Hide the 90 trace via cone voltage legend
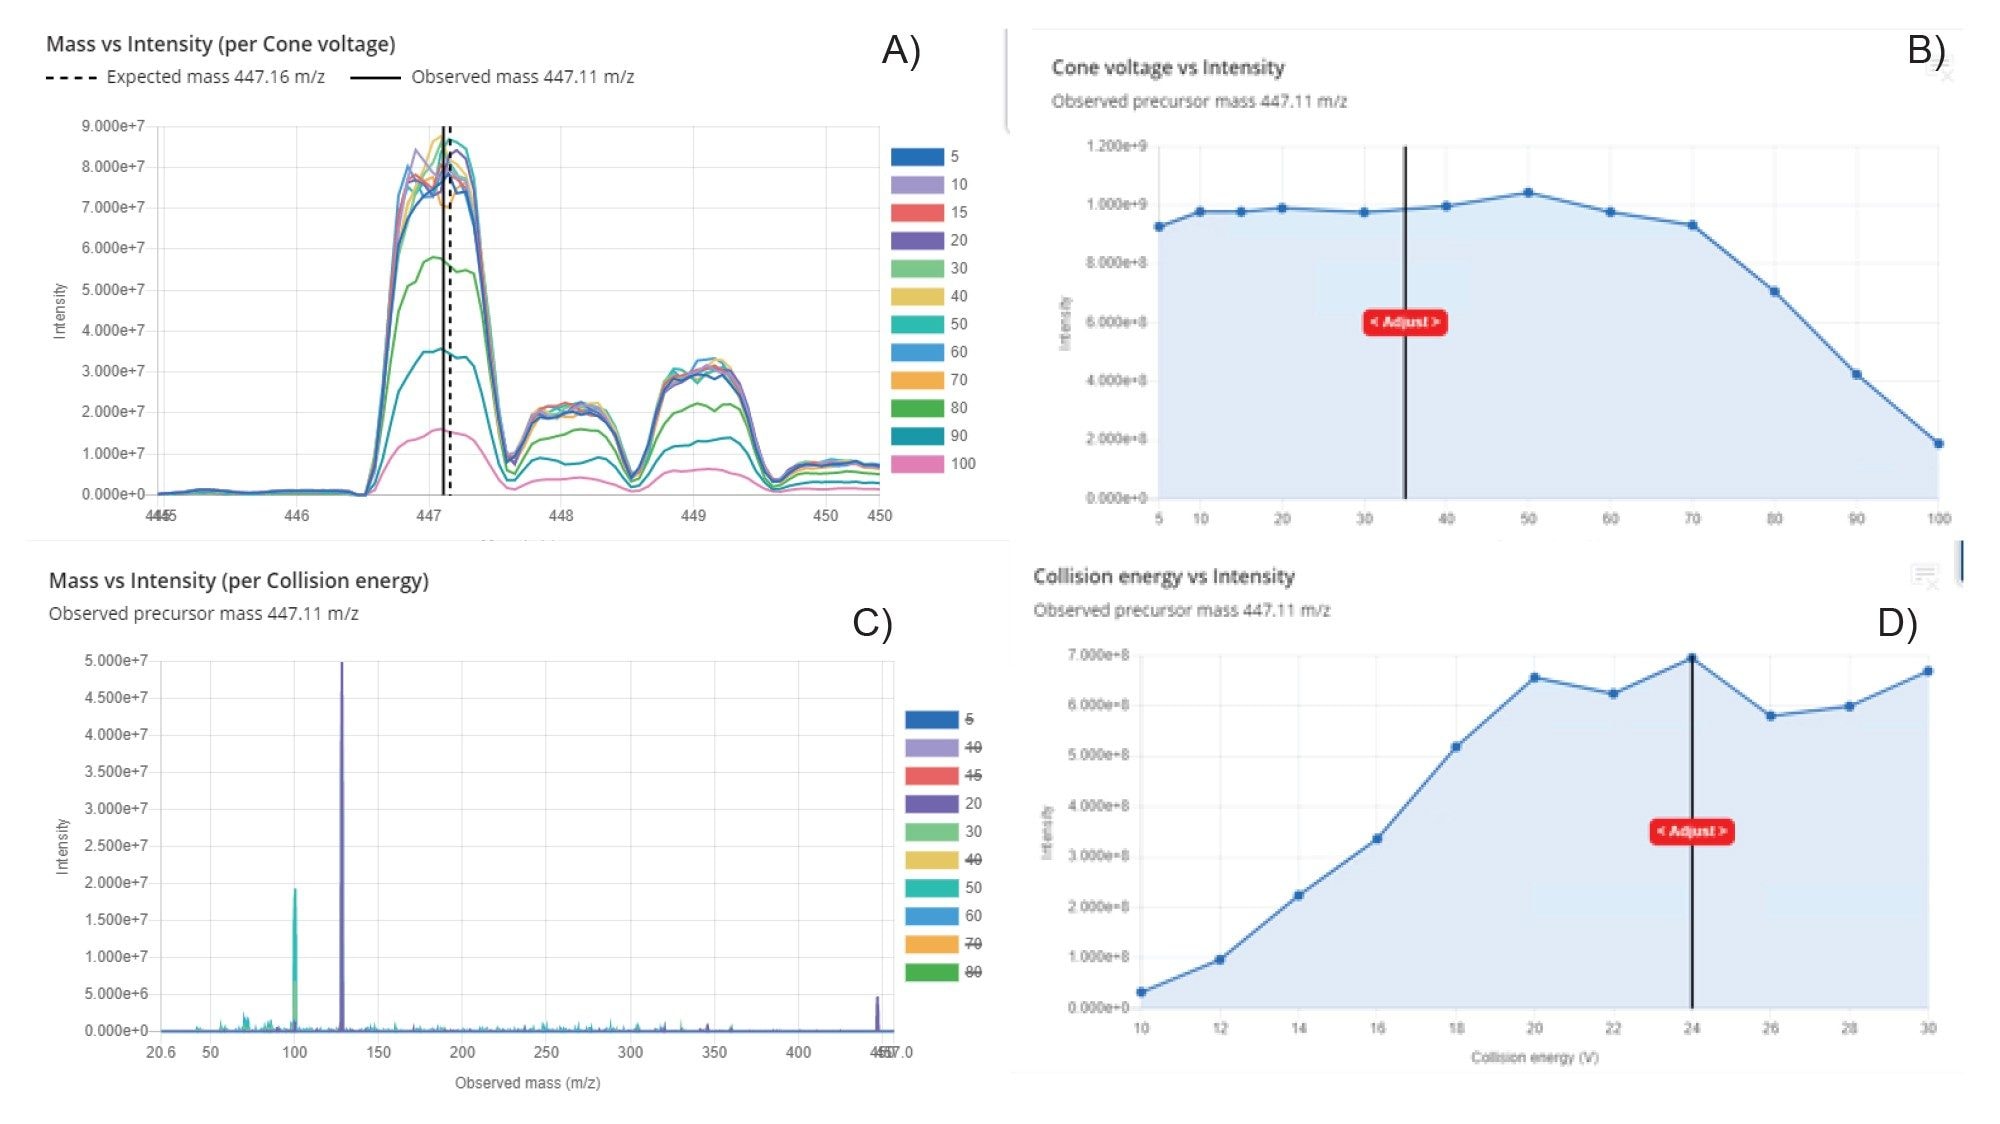The width and height of the screenshot is (2000, 1124). tap(923, 435)
